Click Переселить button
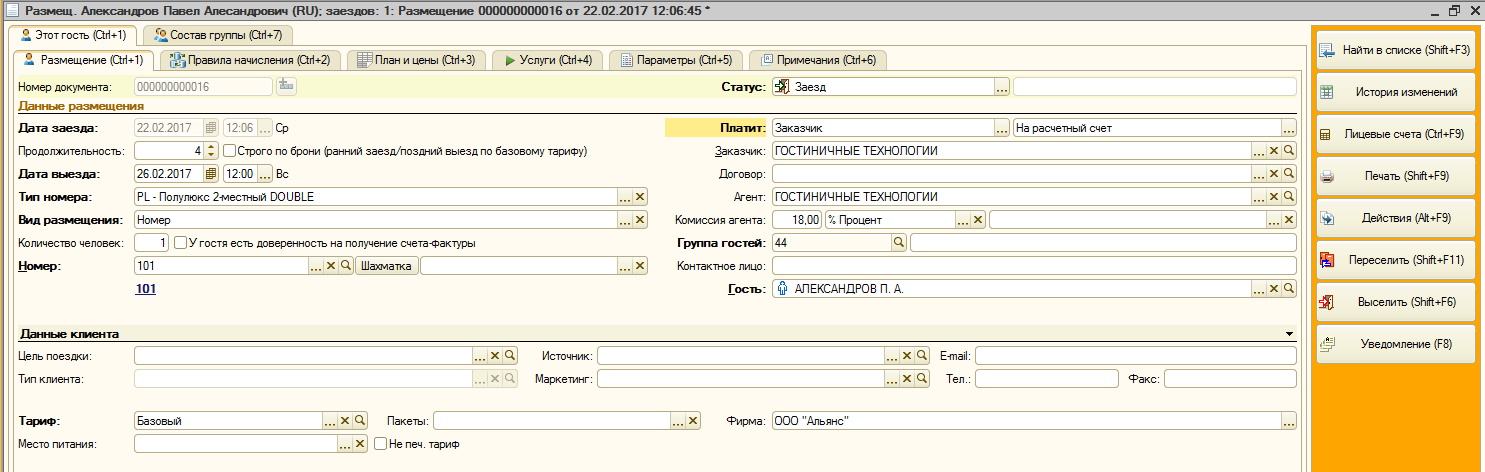The image size is (1485, 472). pos(1396,260)
